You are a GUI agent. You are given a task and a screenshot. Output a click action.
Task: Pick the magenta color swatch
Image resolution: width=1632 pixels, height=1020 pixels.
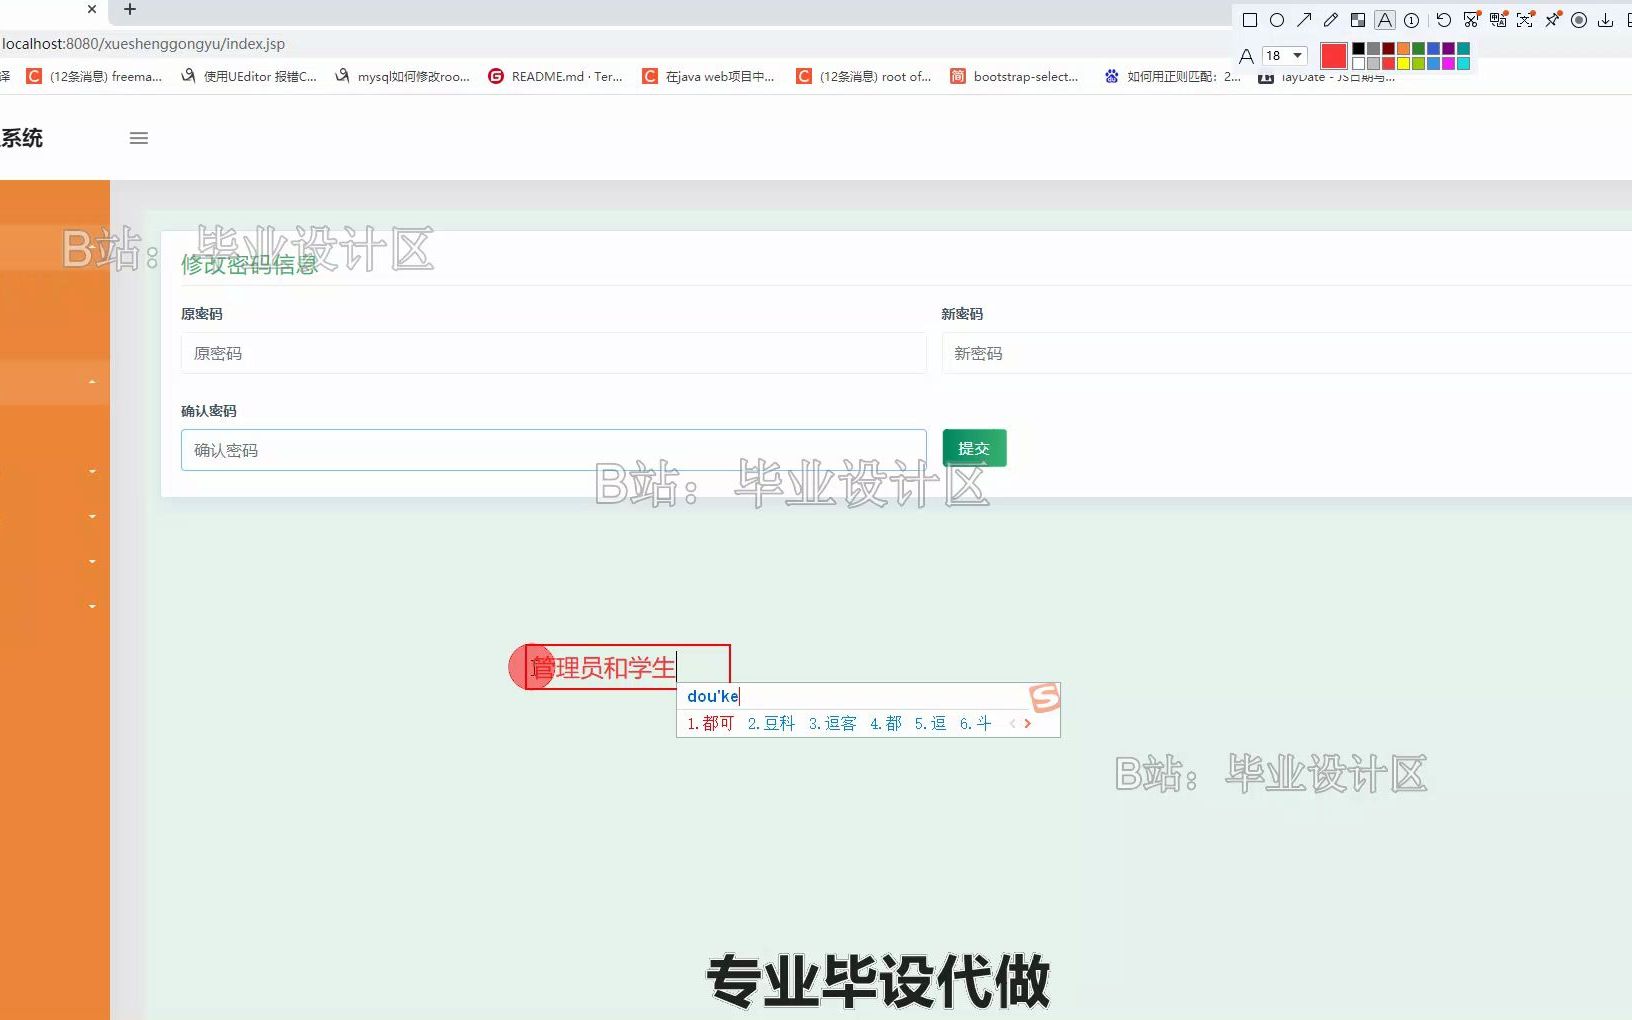1448,63
